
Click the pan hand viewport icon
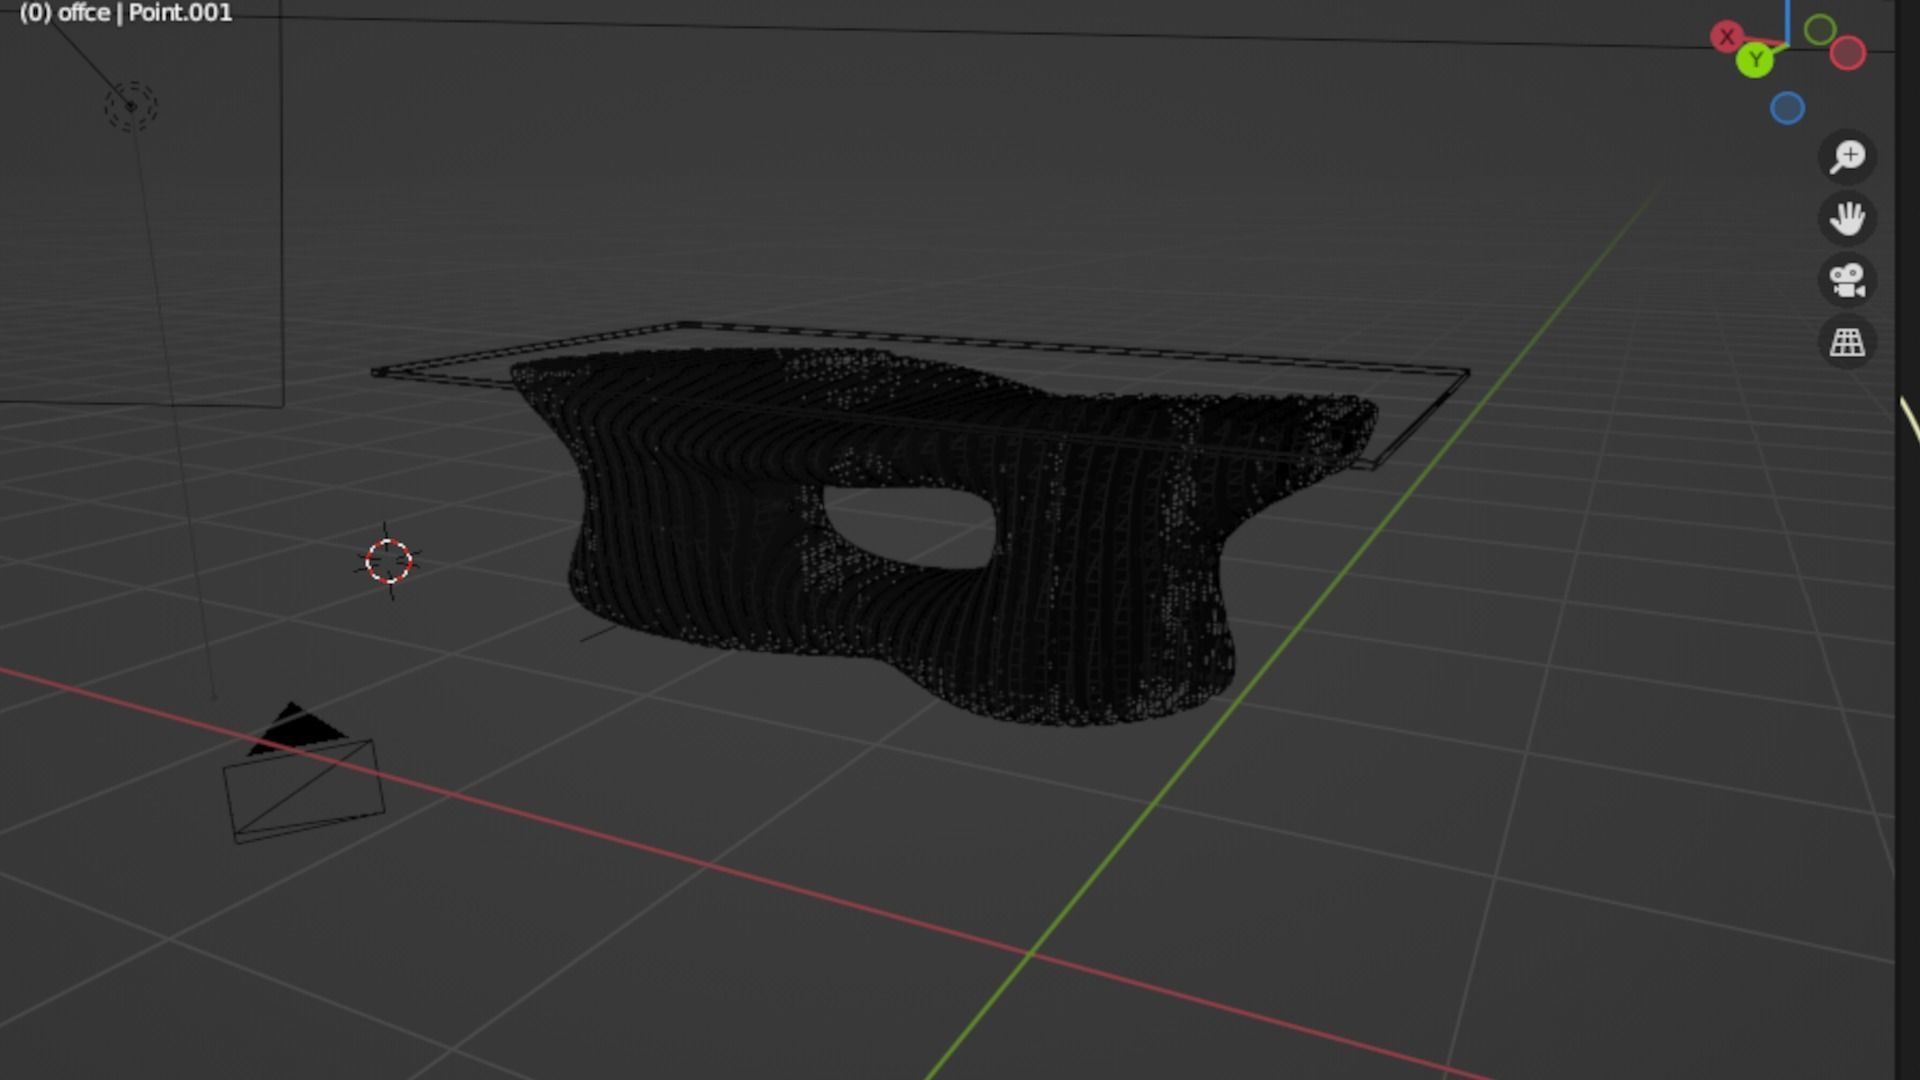pyautogui.click(x=1847, y=219)
